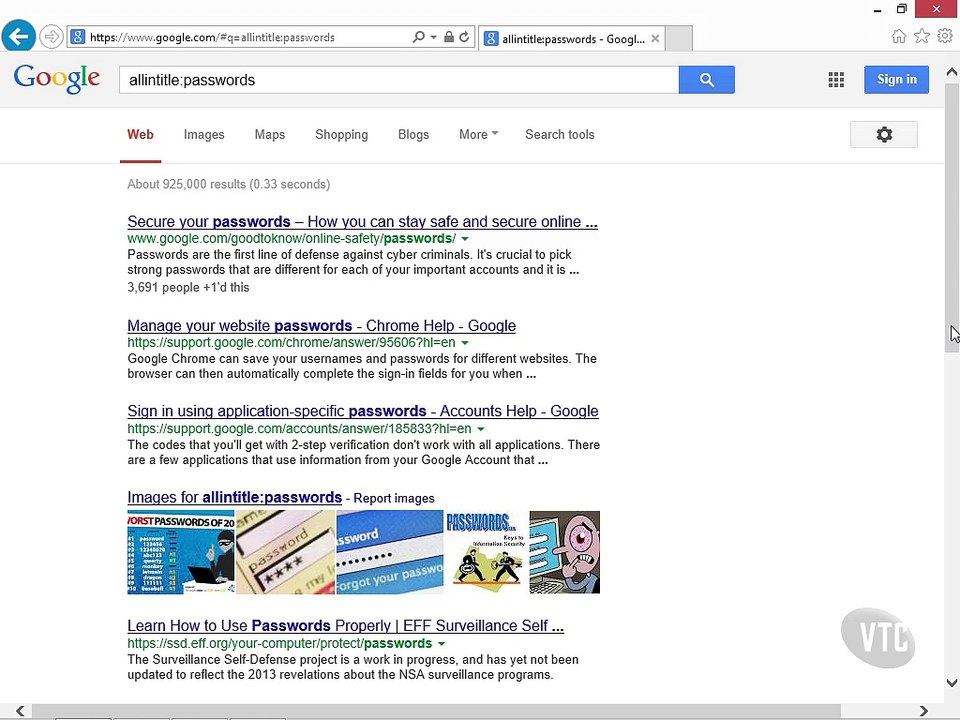Click the horizontal scrollbar right arrow
Viewport: 960px width, 720px height.
(x=924, y=711)
